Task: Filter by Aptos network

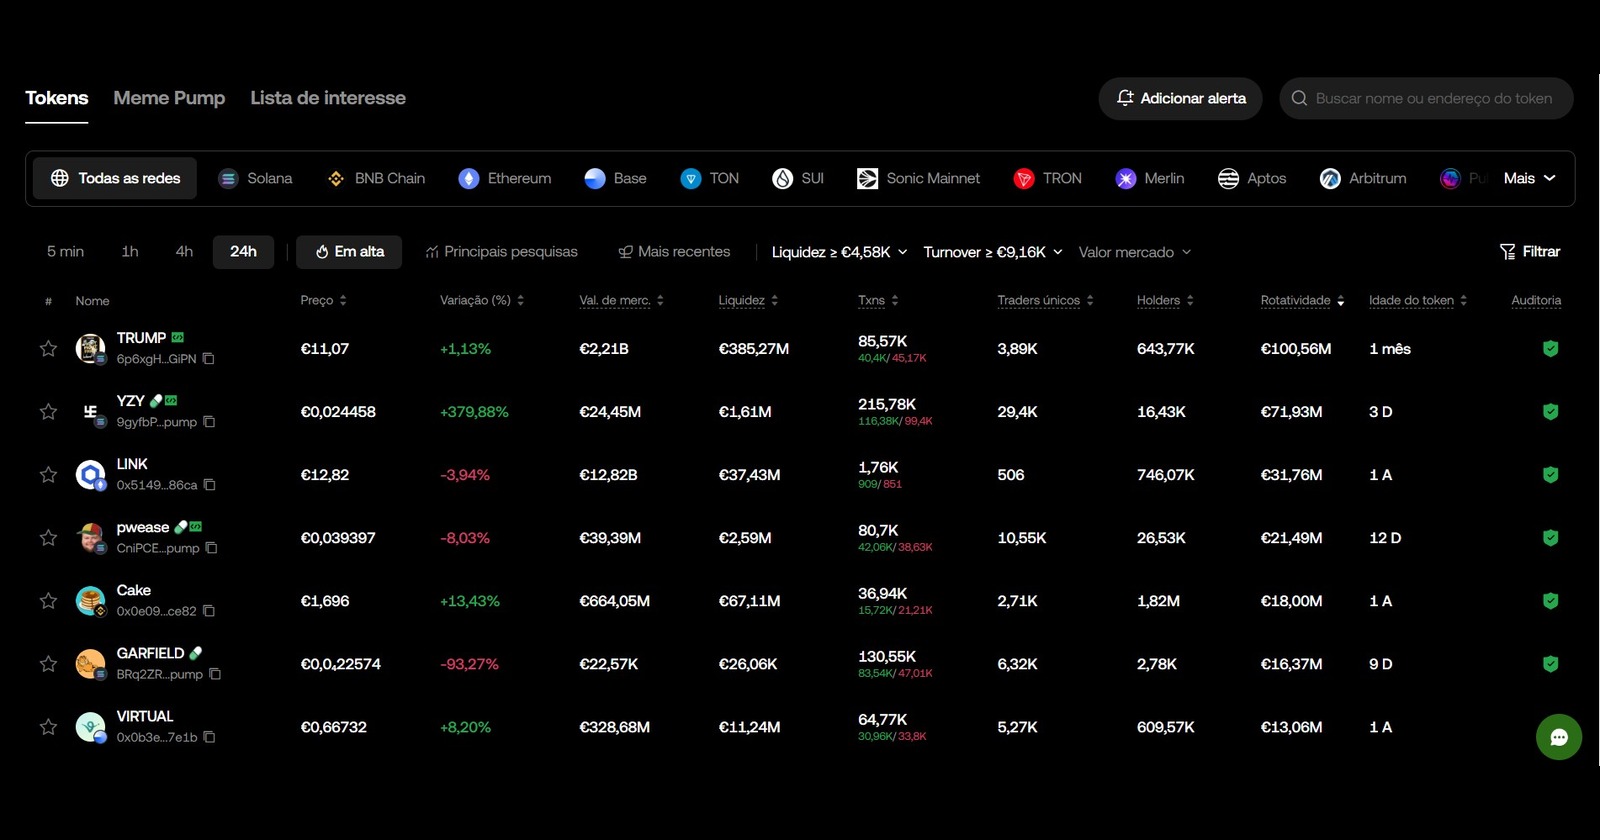Action: [1252, 178]
